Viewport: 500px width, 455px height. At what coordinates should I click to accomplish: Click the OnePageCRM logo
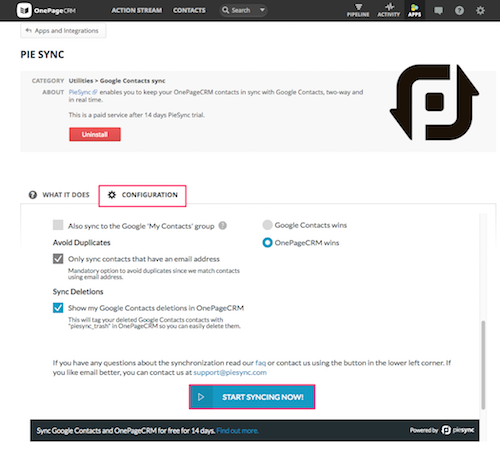pyautogui.click(x=46, y=10)
